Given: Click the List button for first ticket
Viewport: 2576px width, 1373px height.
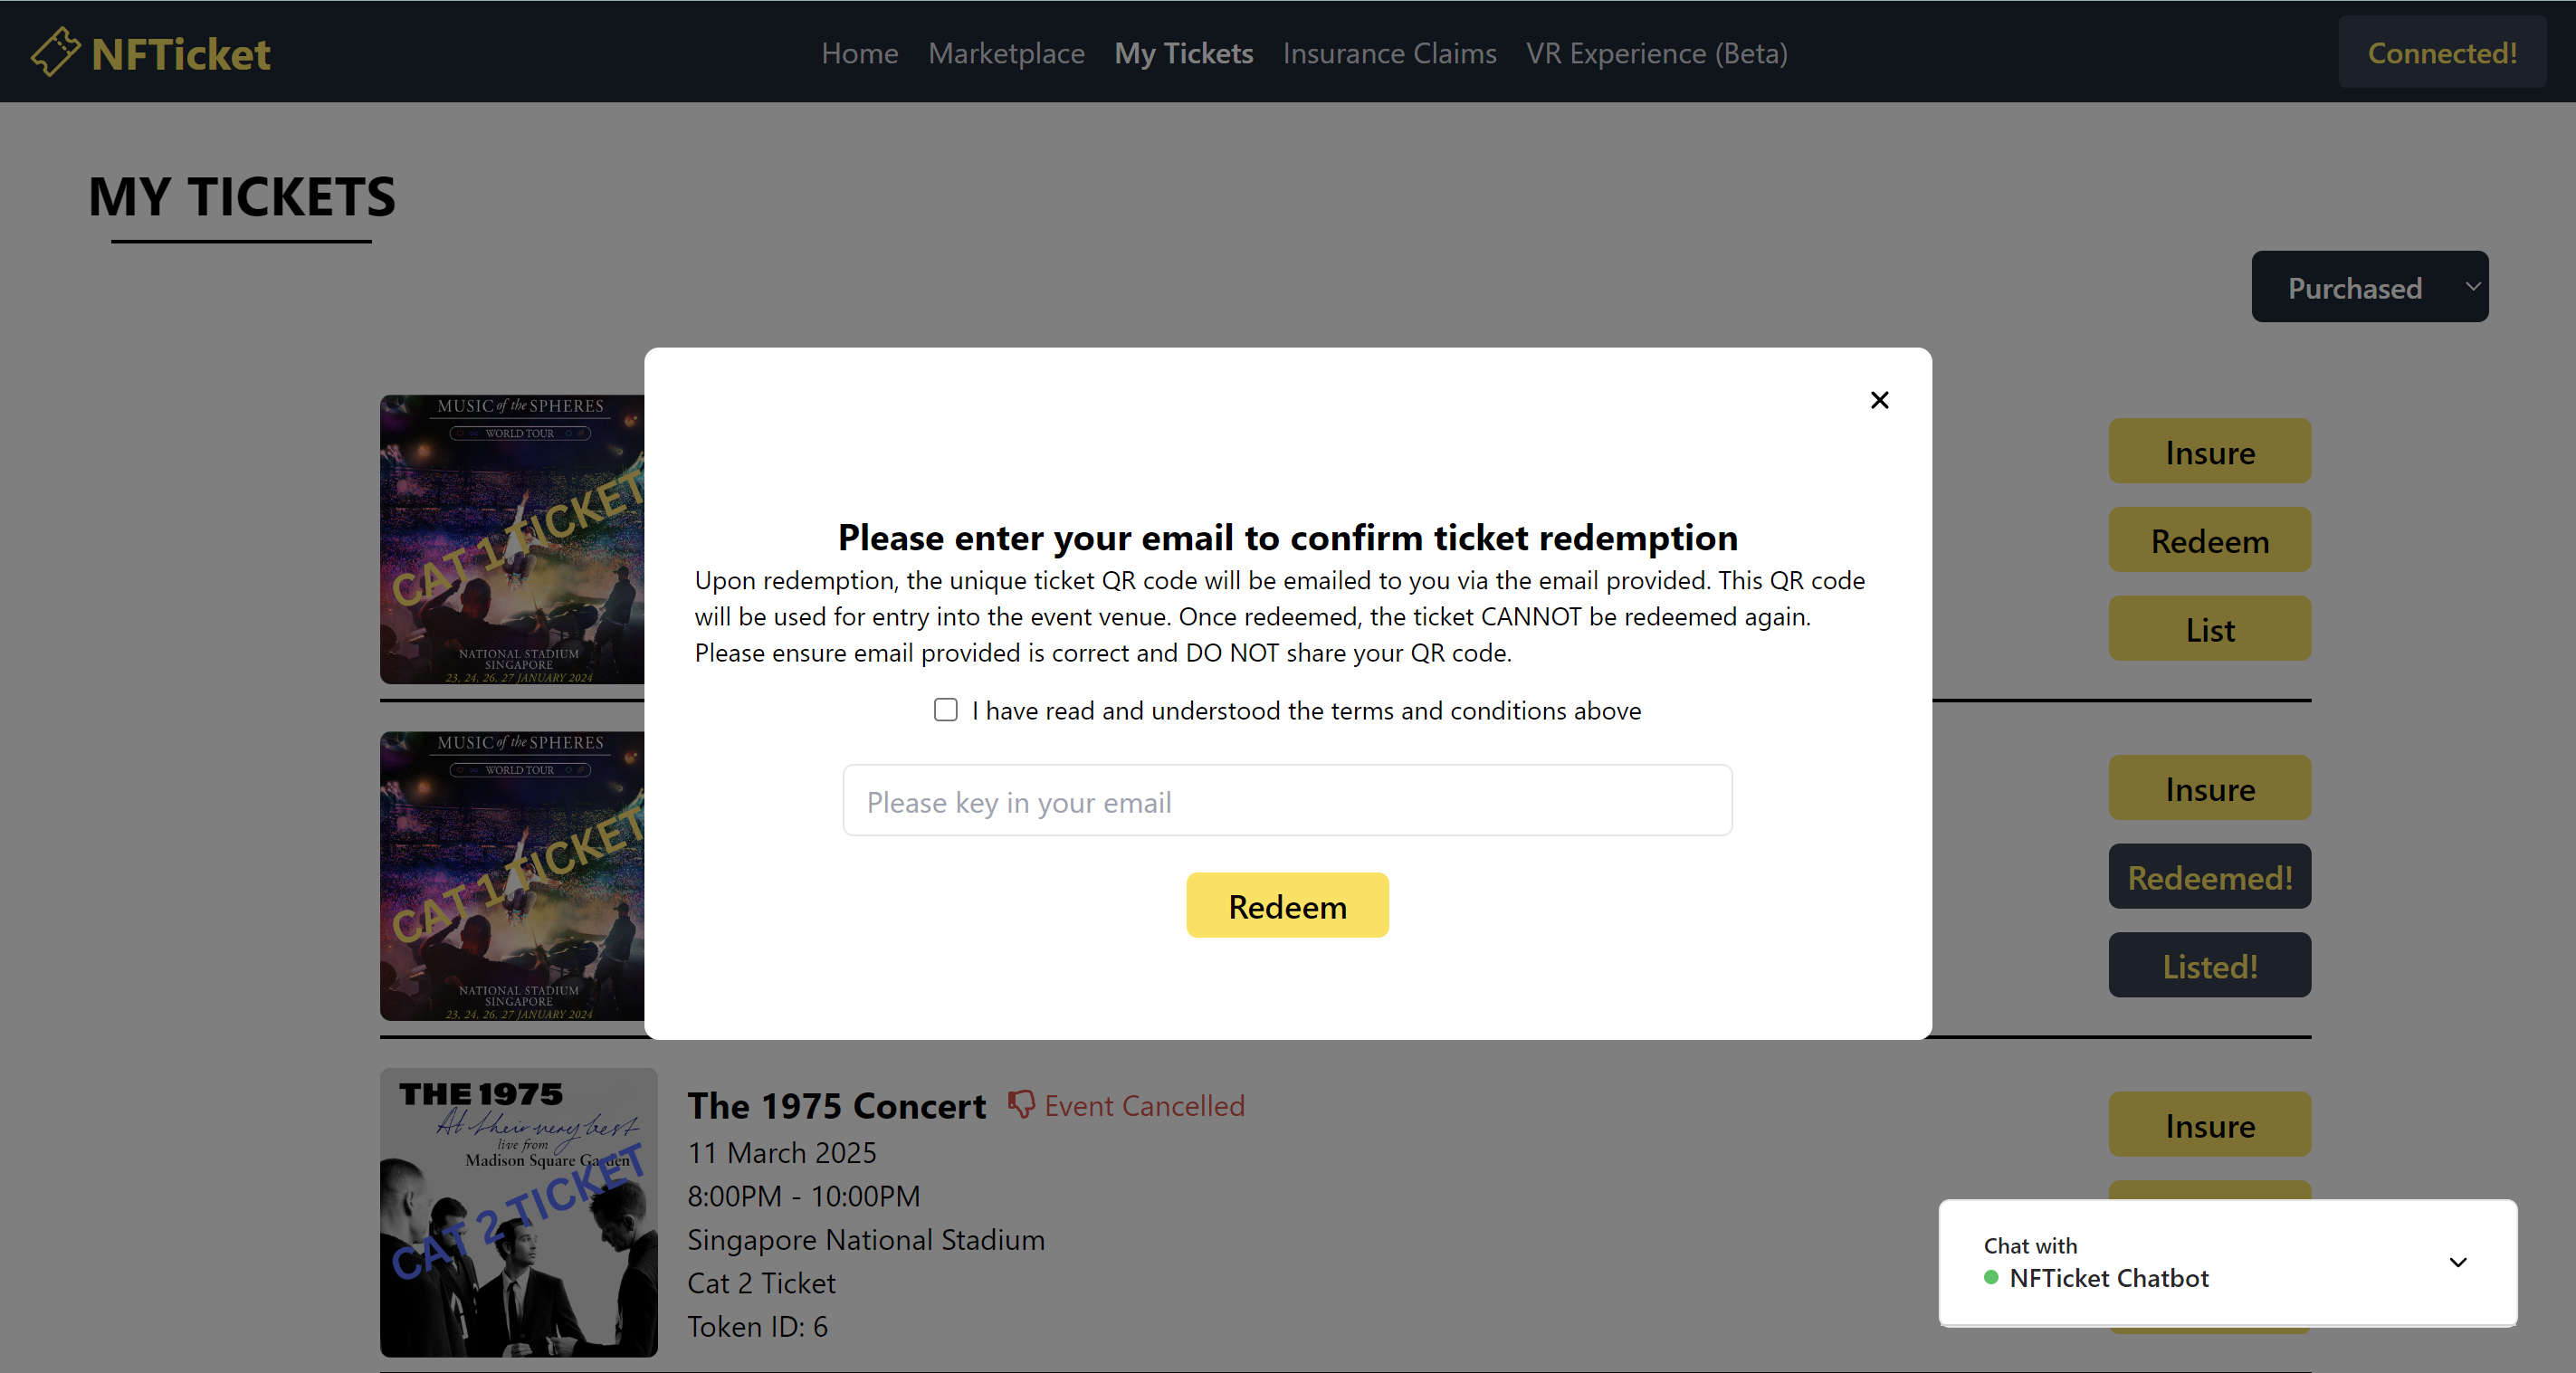Looking at the screenshot, I should point(2209,629).
